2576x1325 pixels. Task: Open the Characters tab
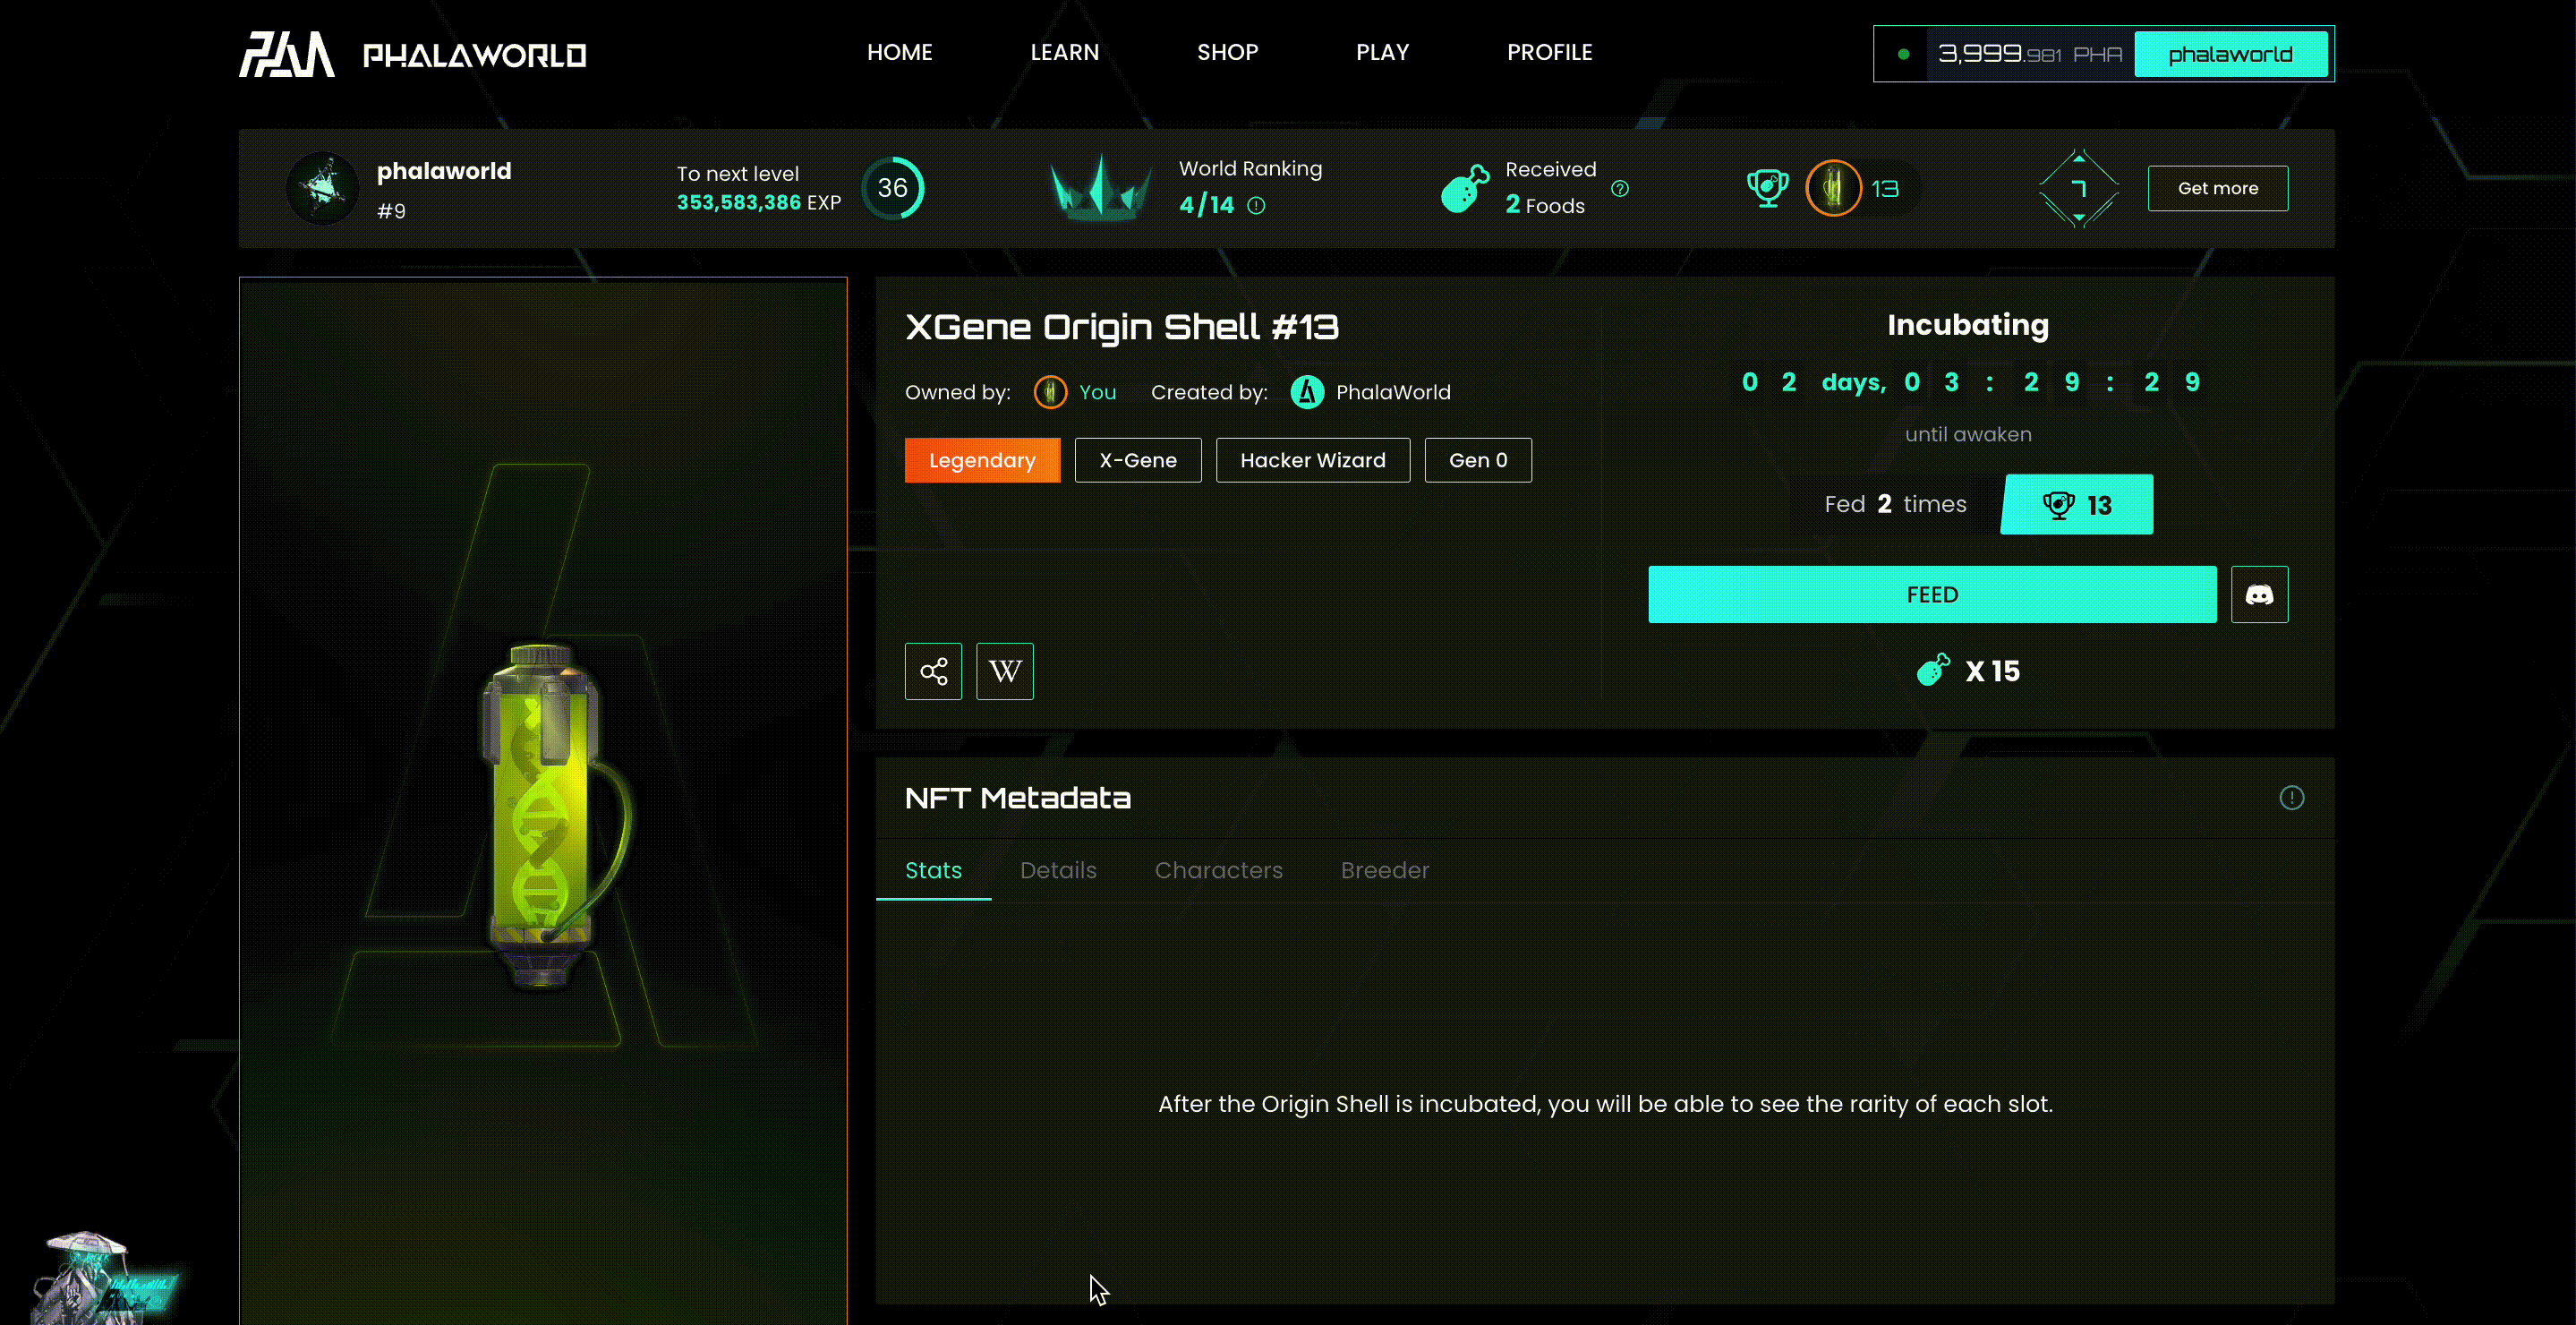(x=1218, y=870)
